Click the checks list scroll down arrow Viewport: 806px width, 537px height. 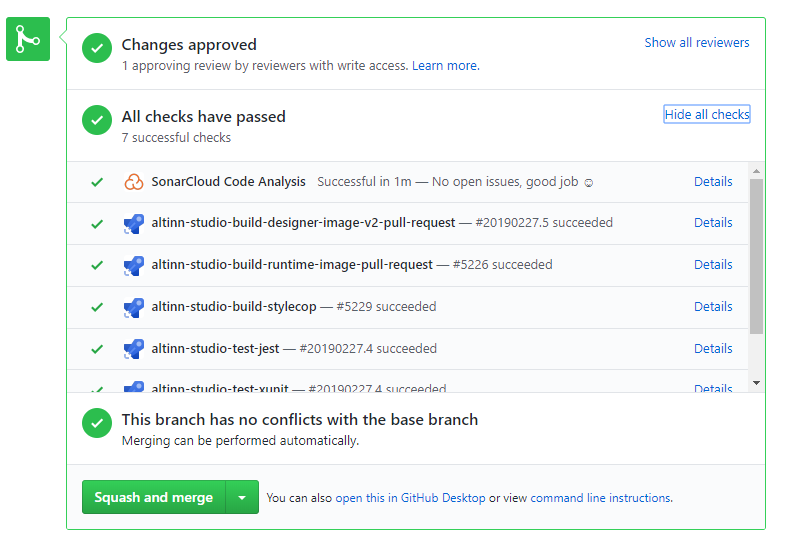756,382
